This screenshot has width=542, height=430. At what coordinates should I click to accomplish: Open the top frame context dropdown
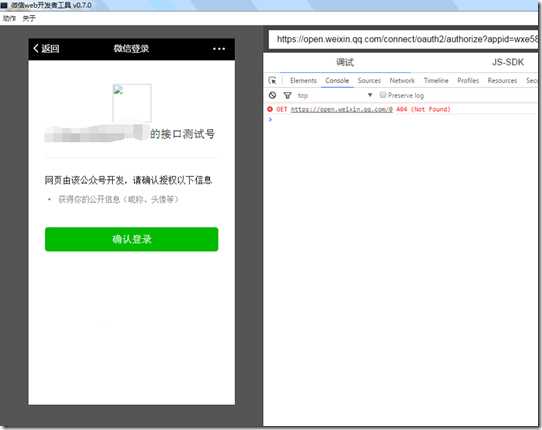coord(335,95)
